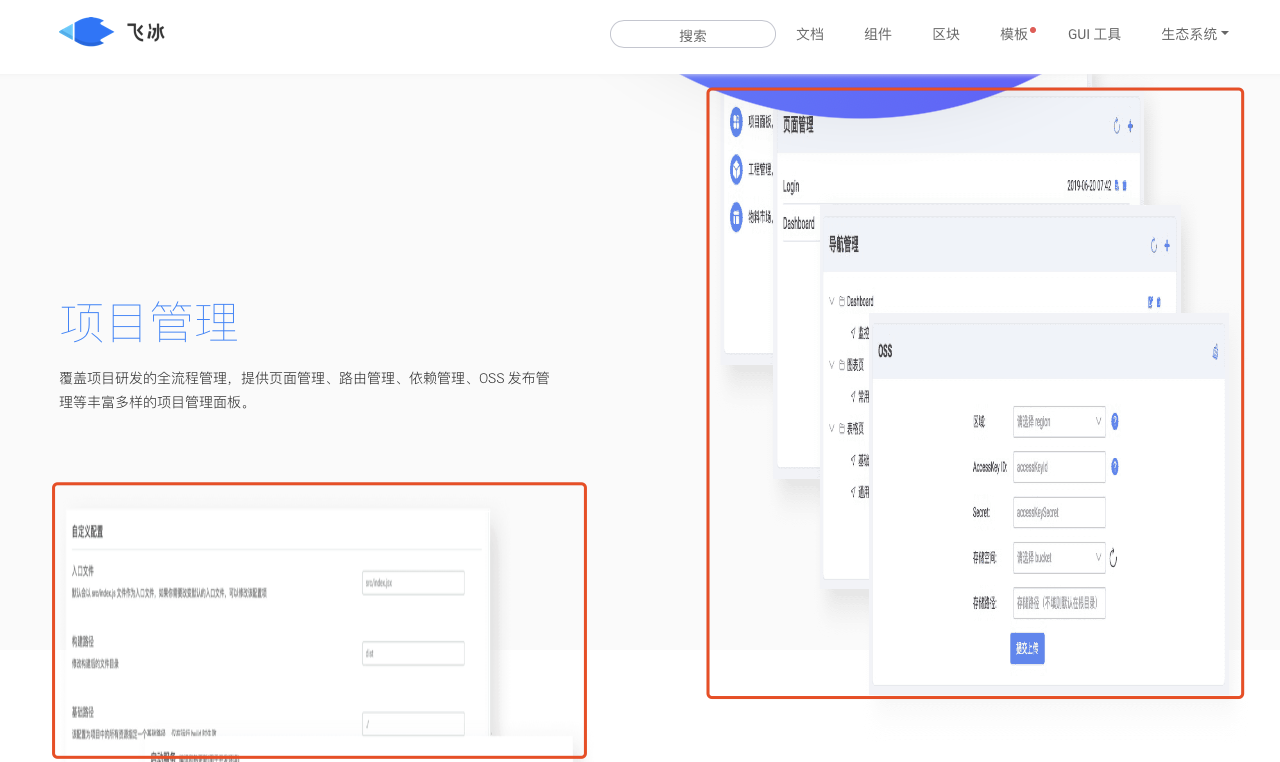Click the accessKeyId input field
The height and width of the screenshot is (762, 1280).
pos(1059,467)
